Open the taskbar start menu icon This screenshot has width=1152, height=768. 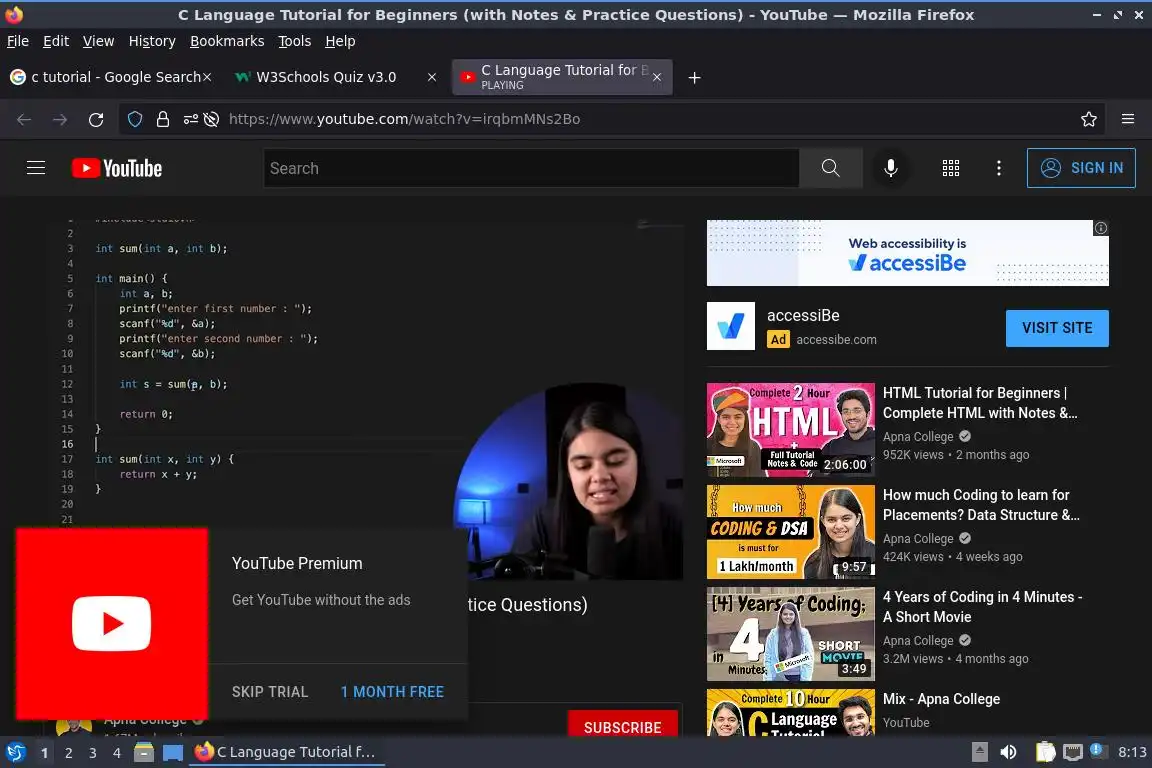[16, 752]
